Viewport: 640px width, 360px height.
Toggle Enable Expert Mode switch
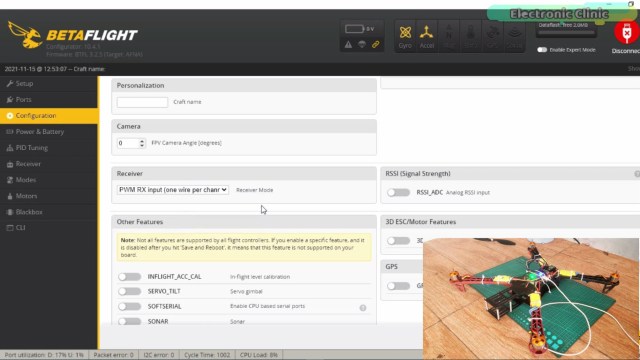(x=542, y=50)
